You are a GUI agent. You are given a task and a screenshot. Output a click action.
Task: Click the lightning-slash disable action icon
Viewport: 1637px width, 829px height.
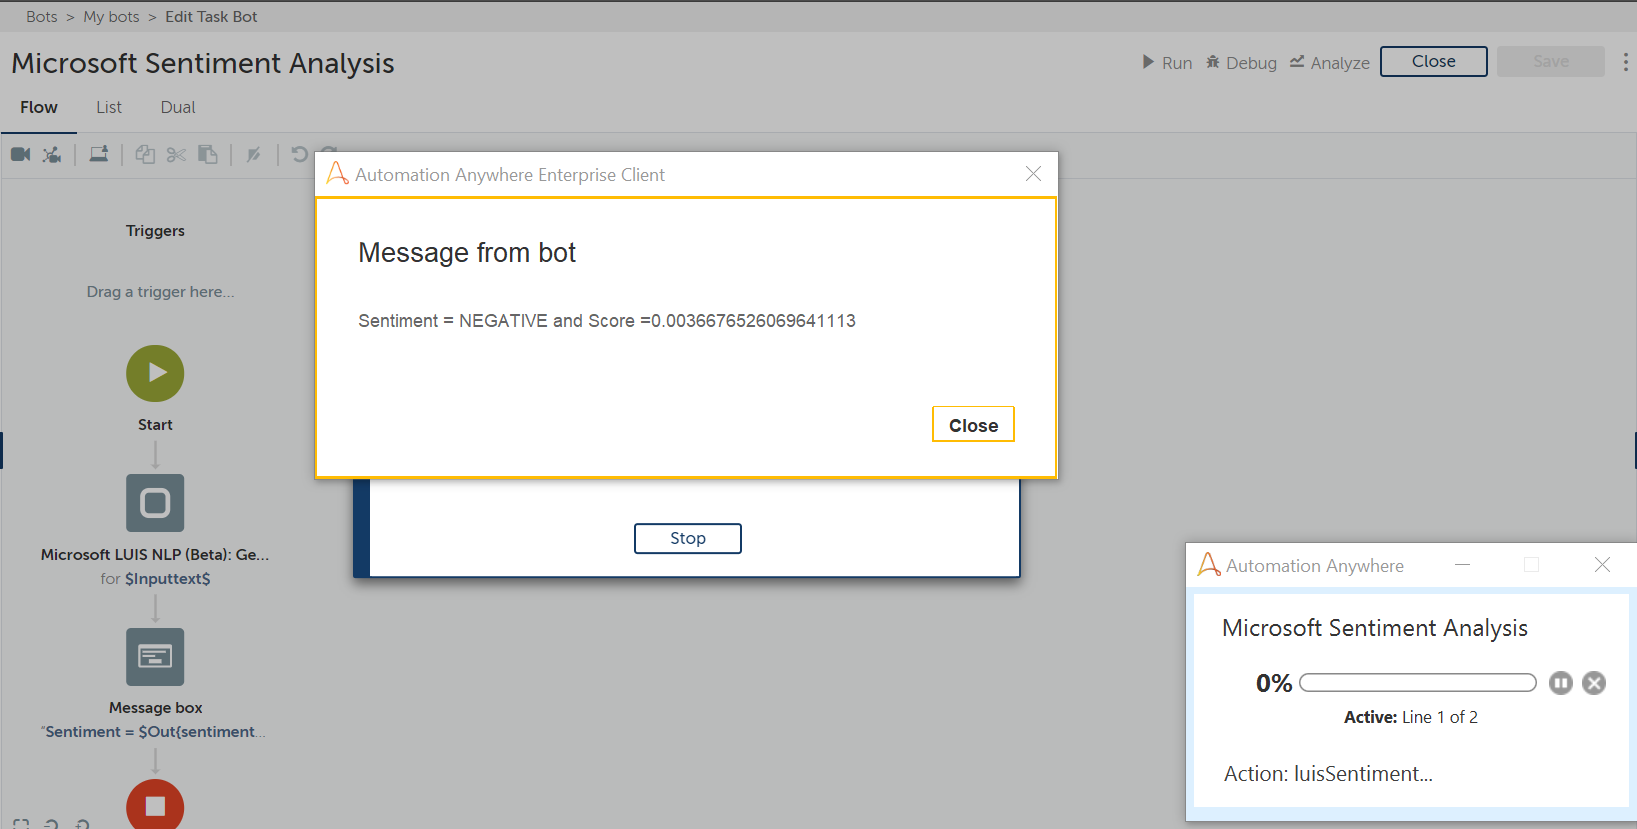[x=254, y=154]
